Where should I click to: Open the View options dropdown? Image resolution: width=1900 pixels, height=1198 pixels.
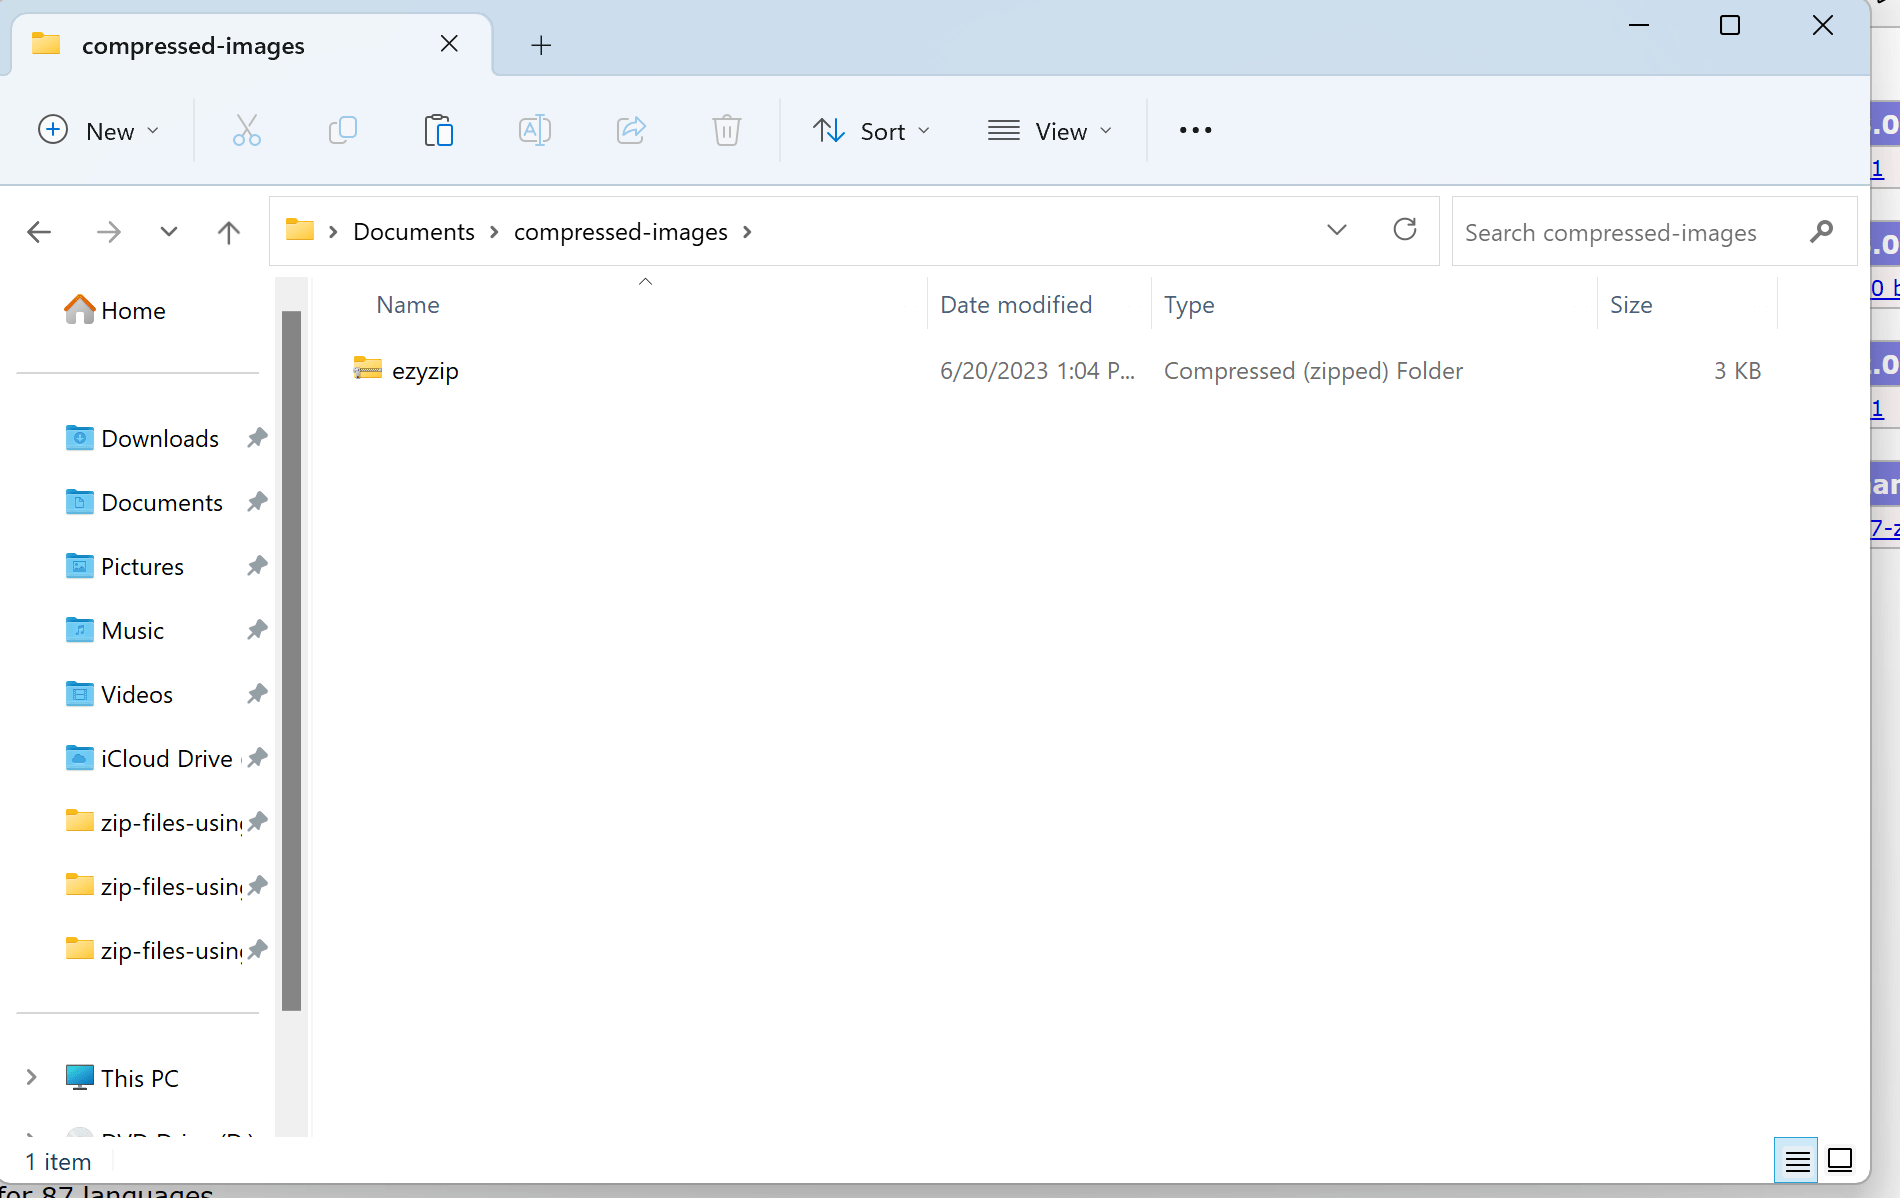pos(1050,130)
